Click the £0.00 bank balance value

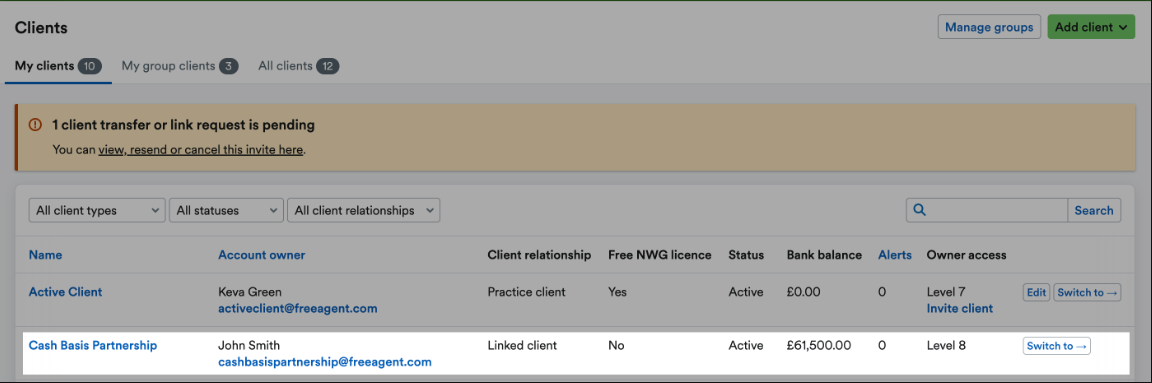tap(803, 292)
